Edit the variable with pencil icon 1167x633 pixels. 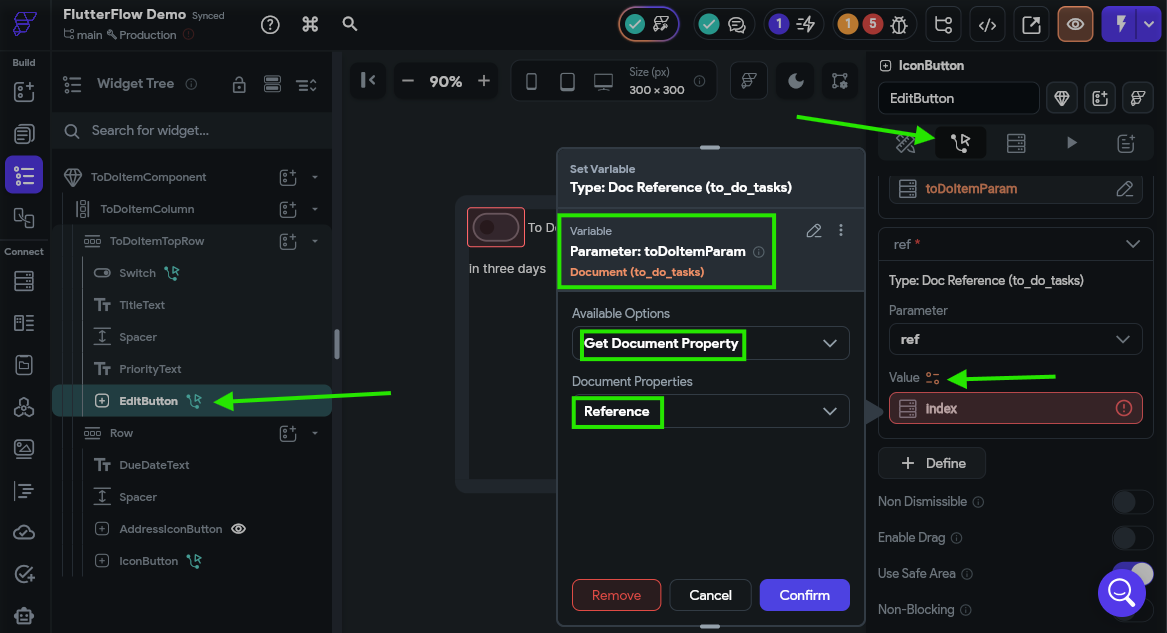[x=813, y=231]
